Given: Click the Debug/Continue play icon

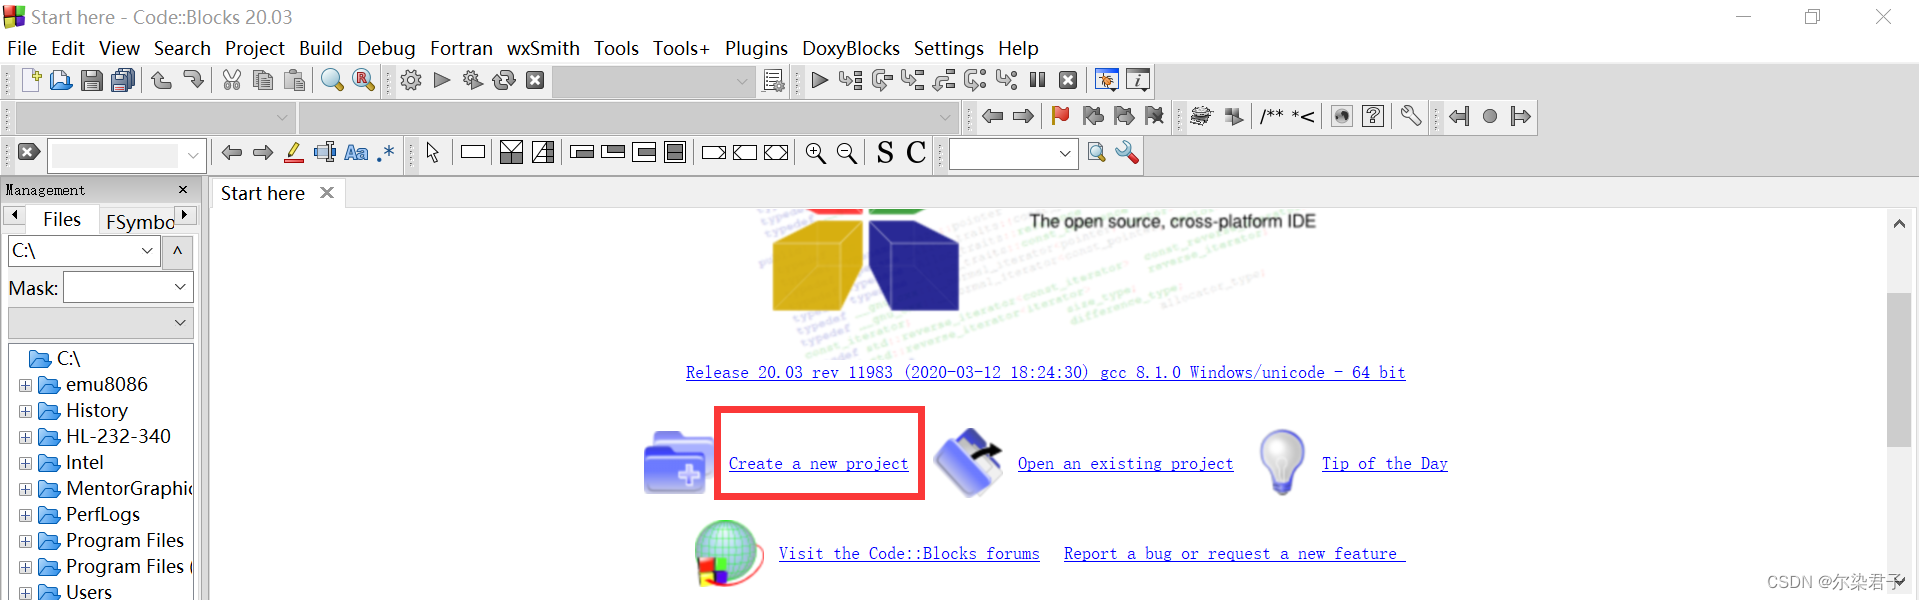Looking at the screenshot, I should pos(819,80).
